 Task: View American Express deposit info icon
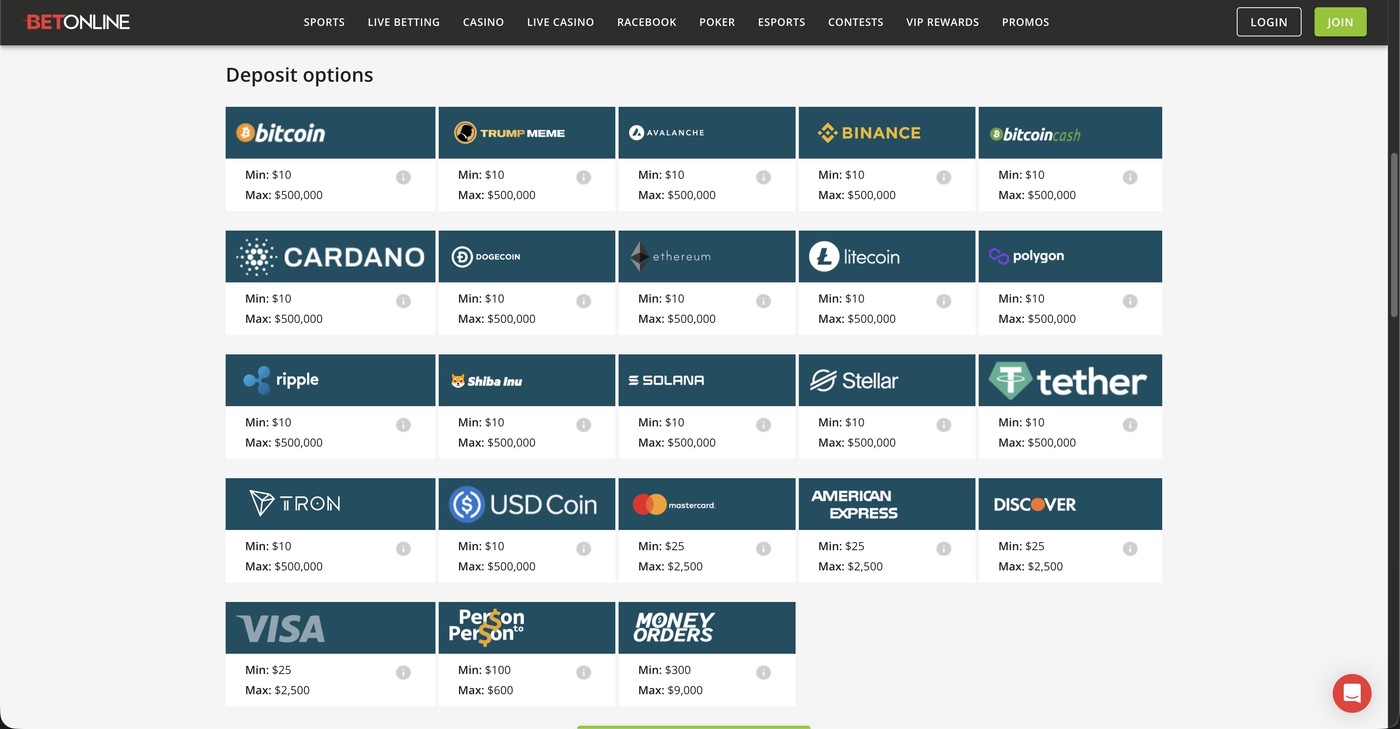[943, 549]
